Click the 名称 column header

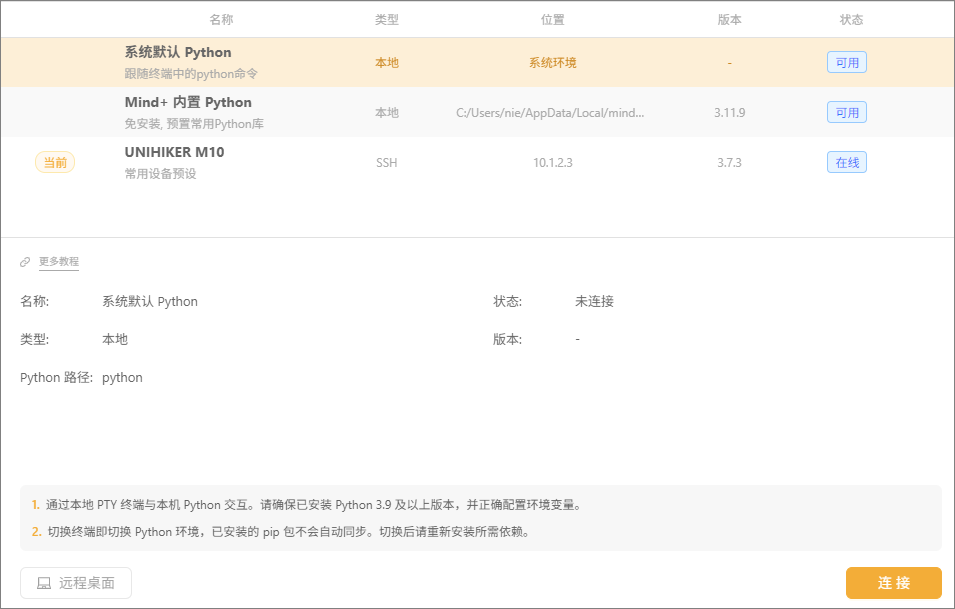pyautogui.click(x=221, y=19)
